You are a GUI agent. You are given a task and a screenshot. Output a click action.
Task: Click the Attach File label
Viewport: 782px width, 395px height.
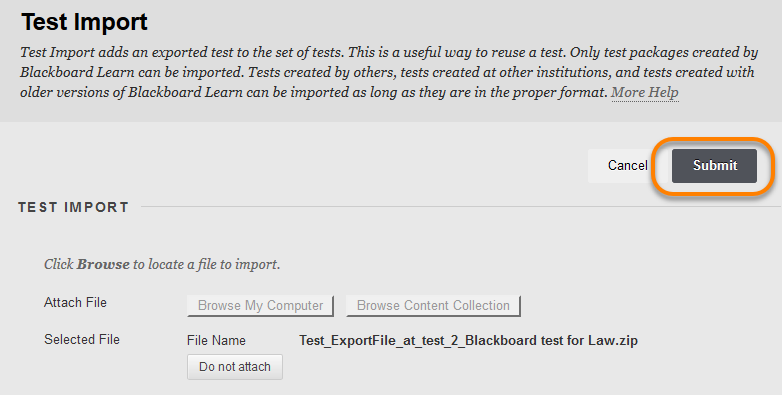[x=75, y=302]
